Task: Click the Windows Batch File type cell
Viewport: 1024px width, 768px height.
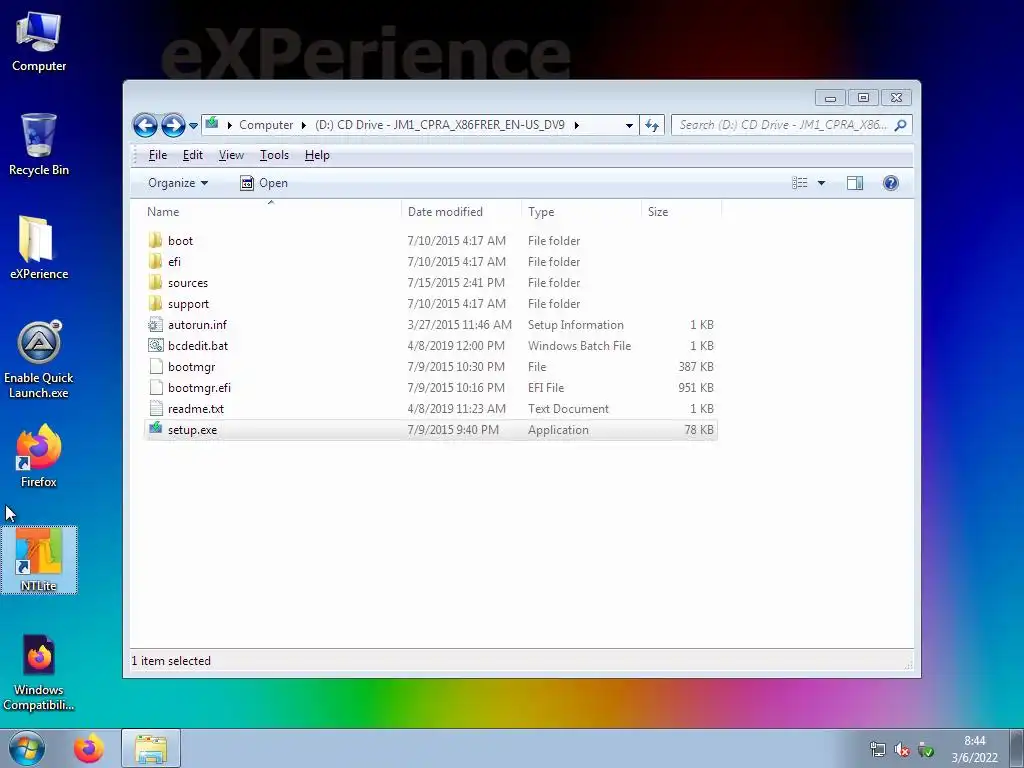Action: click(579, 345)
